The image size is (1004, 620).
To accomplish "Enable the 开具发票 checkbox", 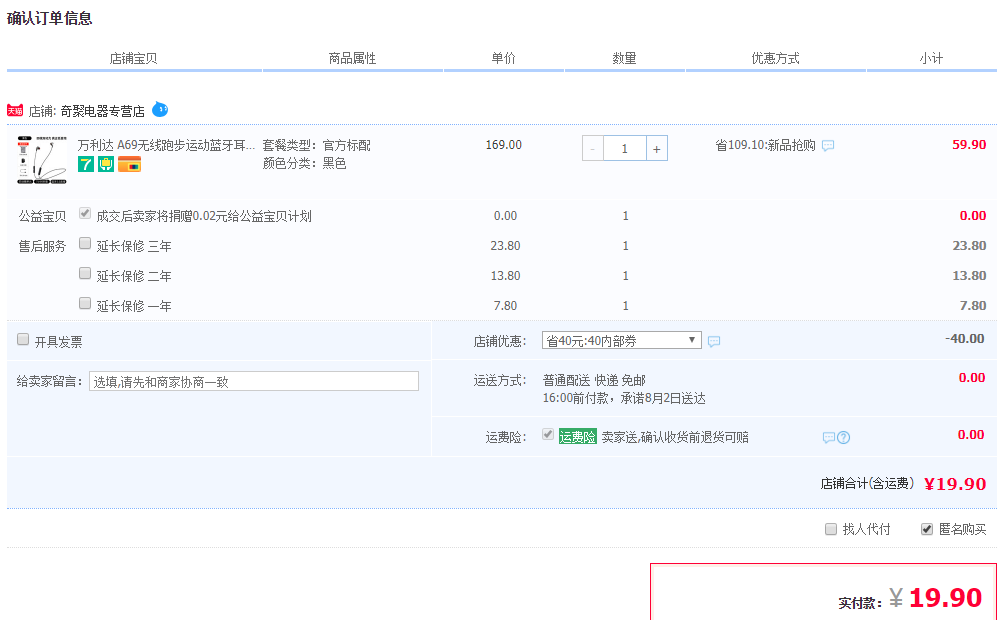I will pos(23,339).
